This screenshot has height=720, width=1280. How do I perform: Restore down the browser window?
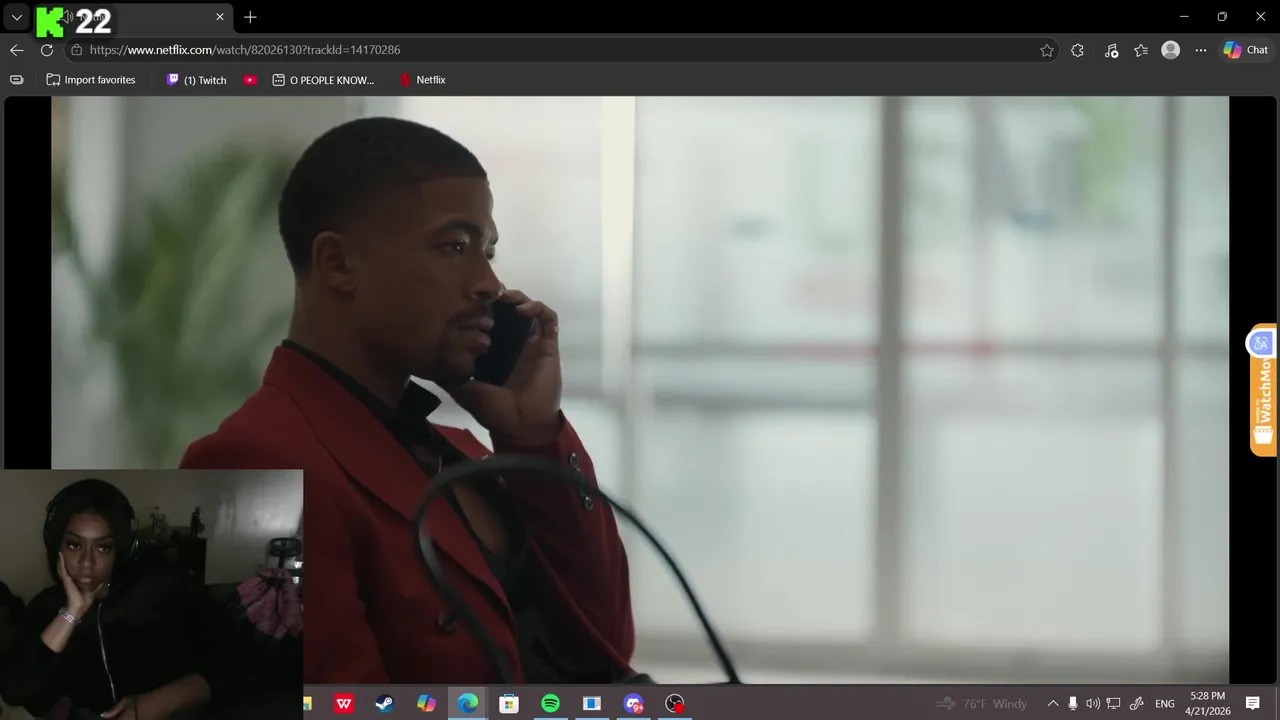[x=1222, y=17]
